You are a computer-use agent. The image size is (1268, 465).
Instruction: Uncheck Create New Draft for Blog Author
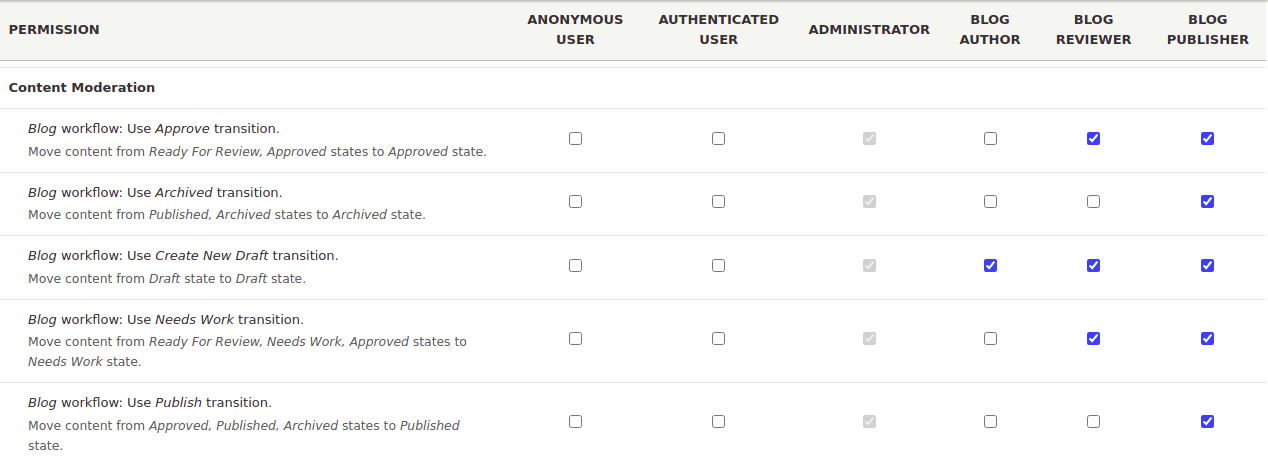pos(990,266)
